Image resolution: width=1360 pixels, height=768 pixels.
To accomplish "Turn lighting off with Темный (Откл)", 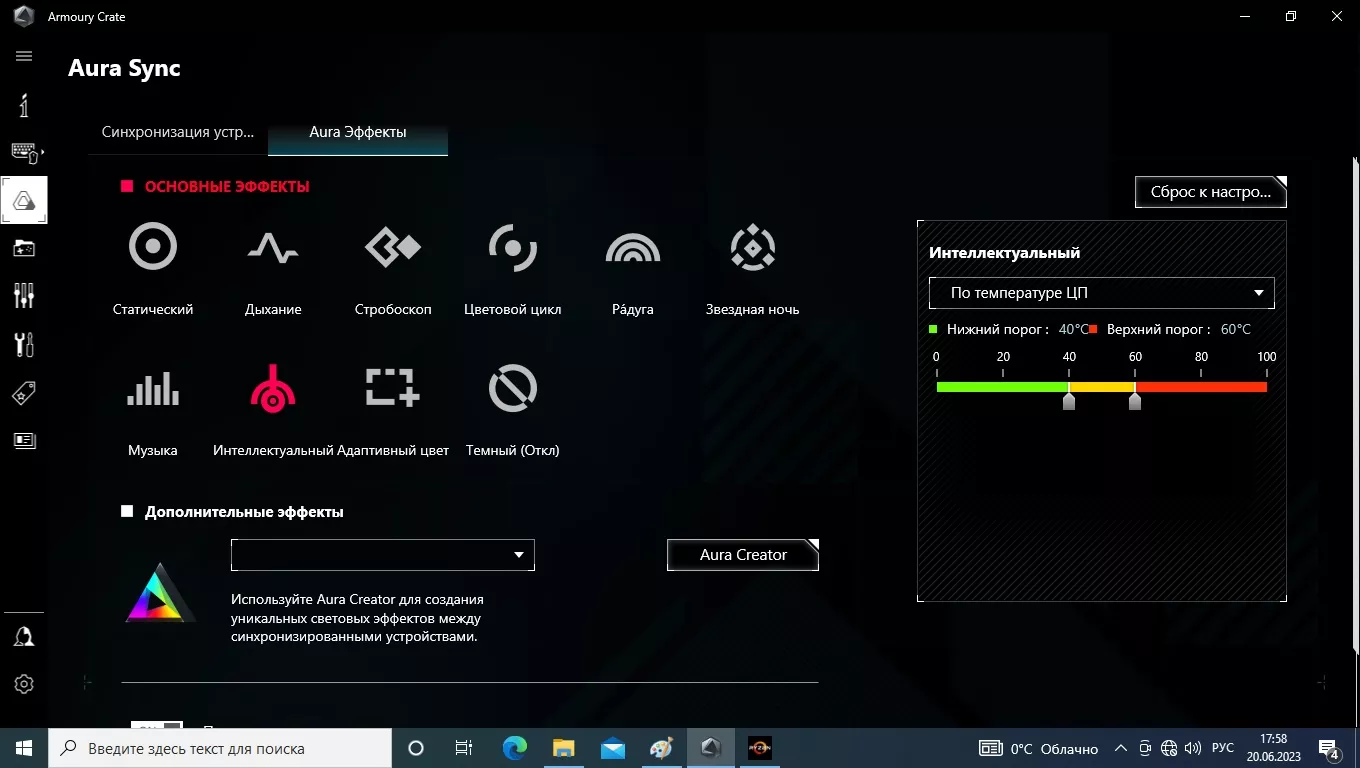I will (x=513, y=410).
